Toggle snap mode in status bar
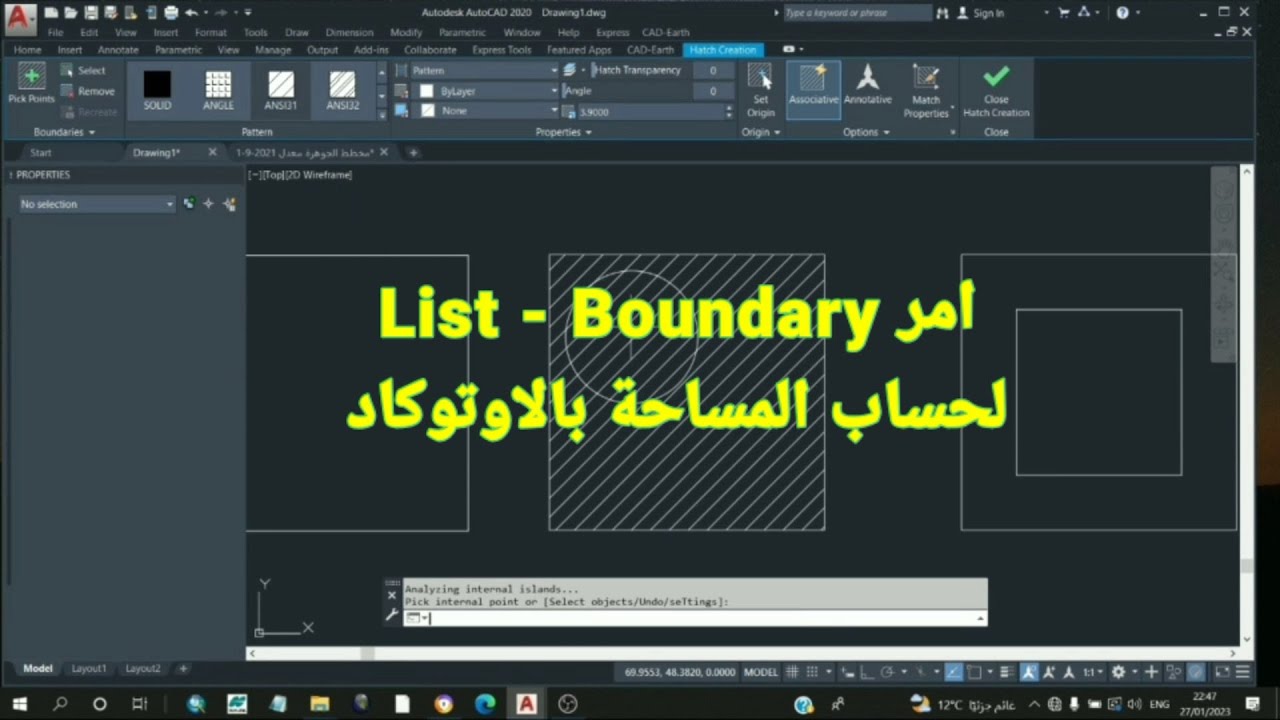Image resolution: width=1280 pixels, height=720 pixels. [x=812, y=672]
